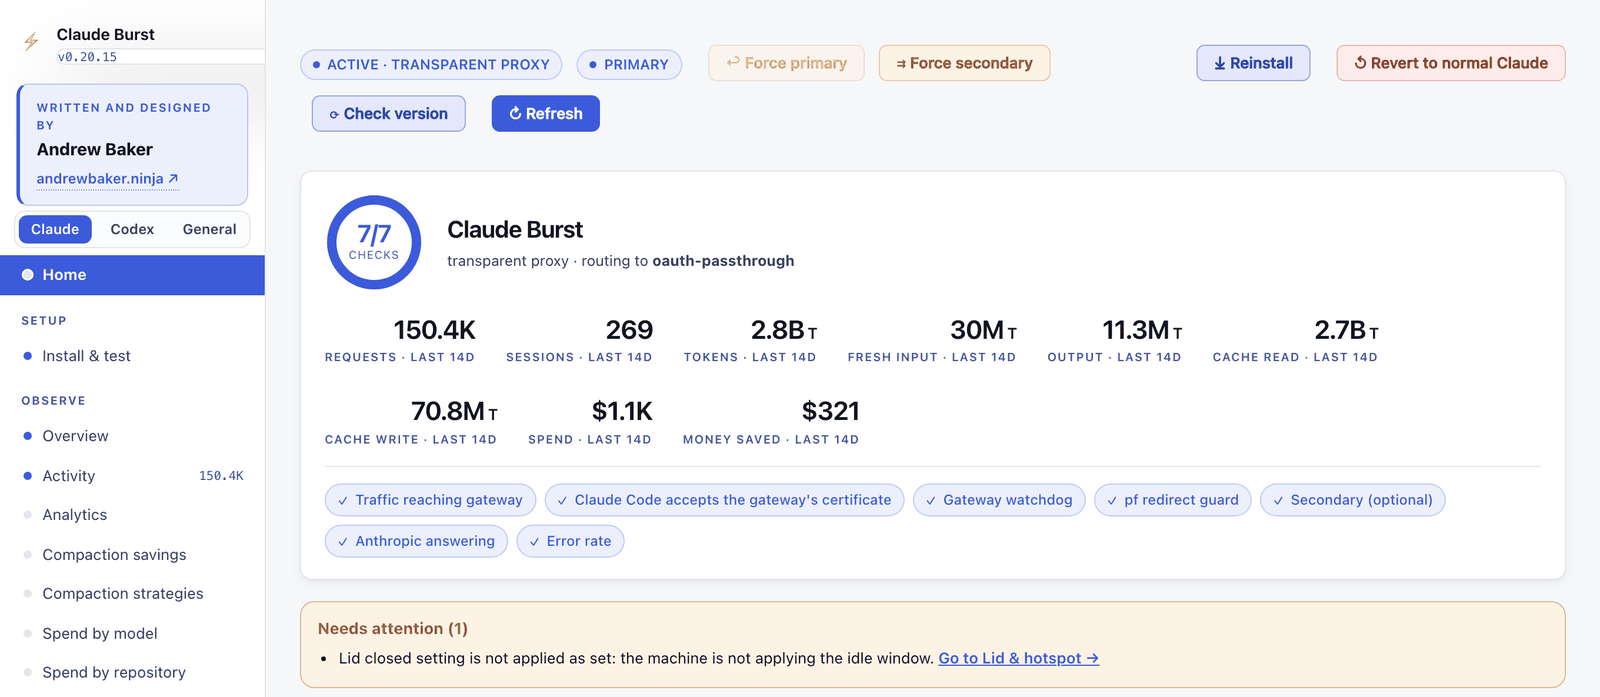1600x697 pixels.
Task: Go to Overview in Observe
Action: point(132,436)
